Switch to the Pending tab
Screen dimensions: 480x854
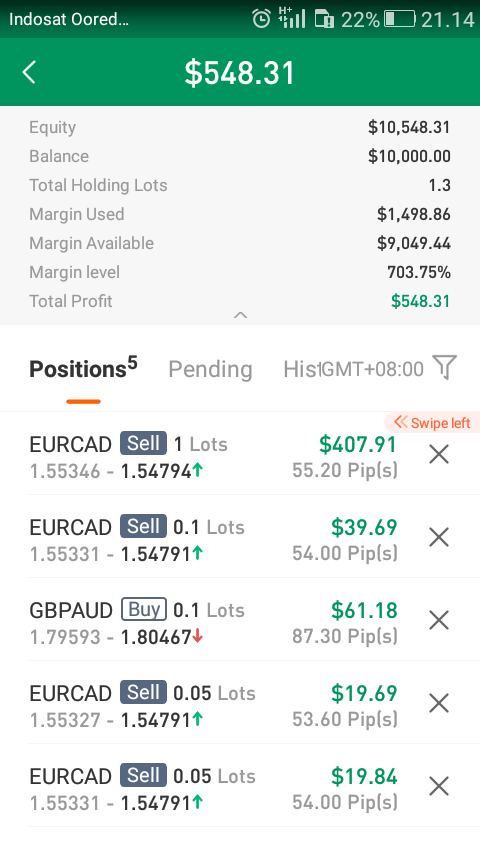(x=210, y=369)
